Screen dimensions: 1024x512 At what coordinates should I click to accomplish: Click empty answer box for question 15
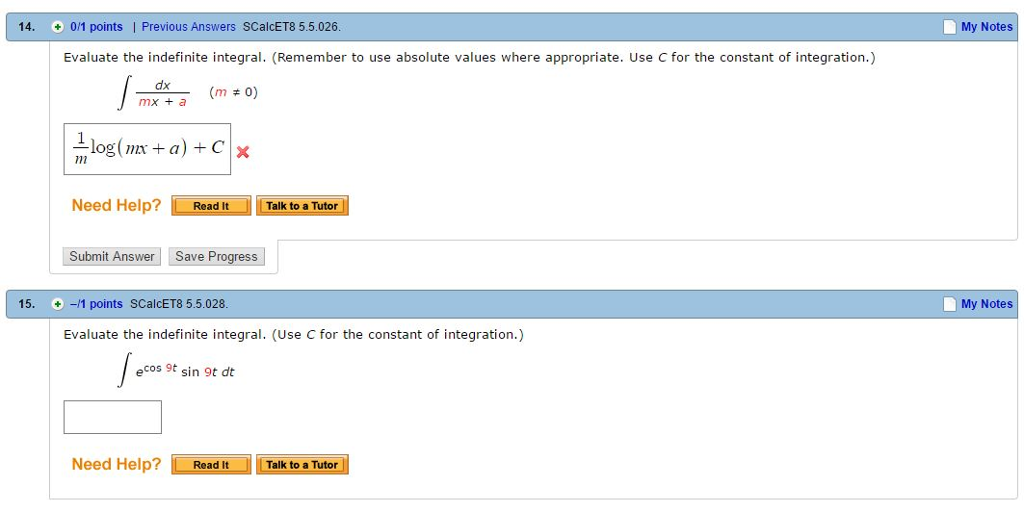point(112,417)
